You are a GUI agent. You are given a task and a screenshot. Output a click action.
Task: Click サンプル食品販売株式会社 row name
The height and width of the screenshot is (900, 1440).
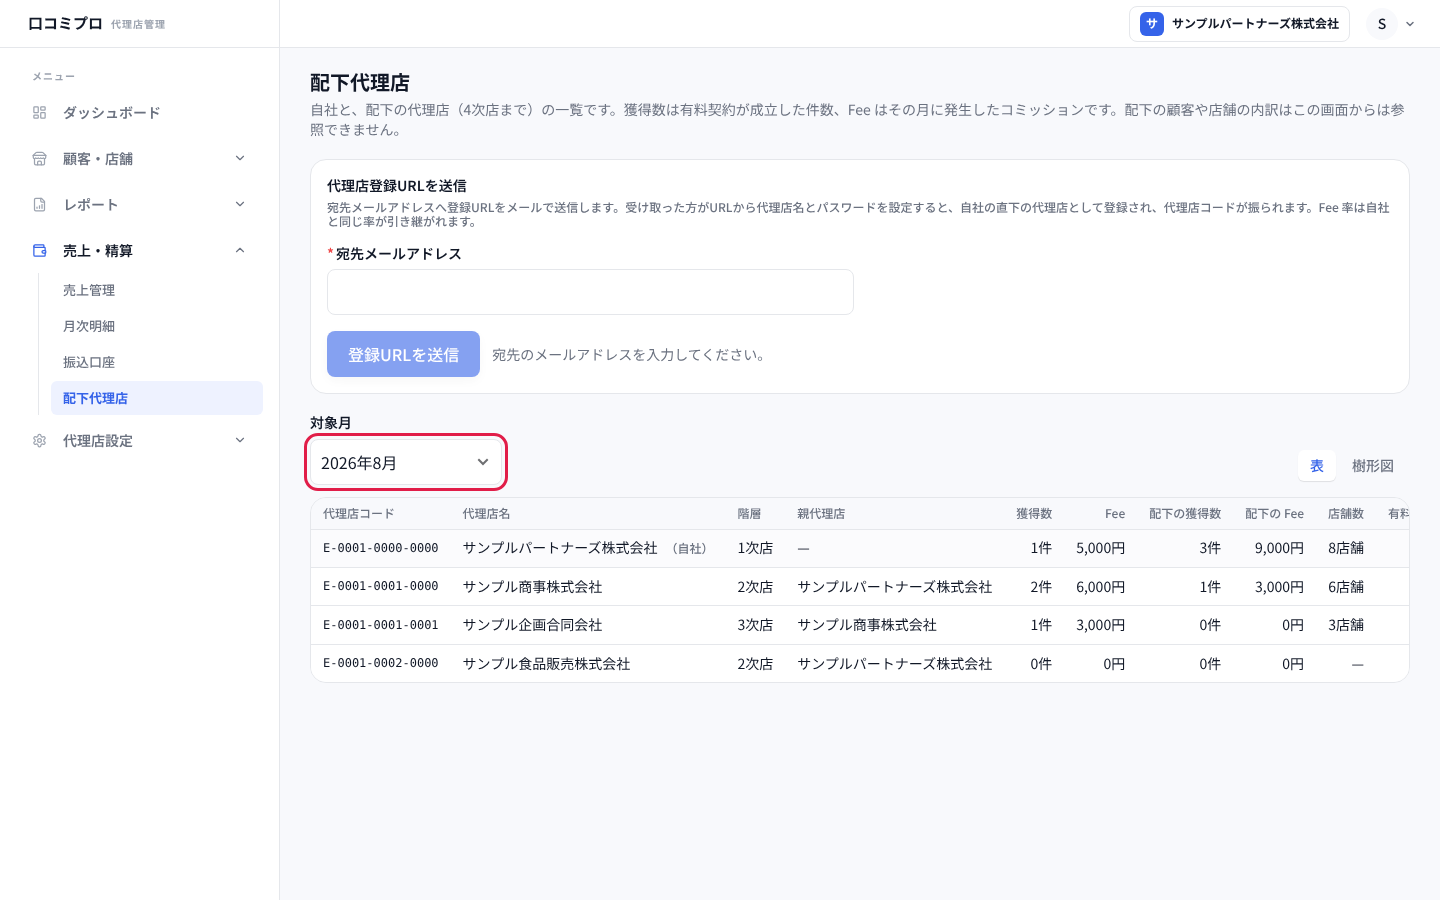(546, 664)
